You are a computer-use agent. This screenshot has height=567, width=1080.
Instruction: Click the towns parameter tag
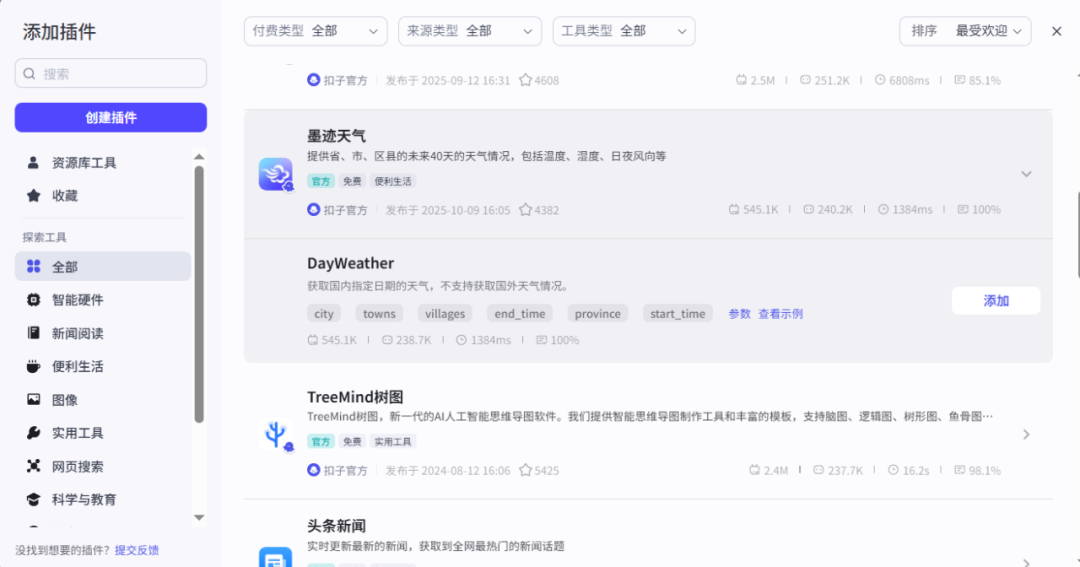(380, 313)
